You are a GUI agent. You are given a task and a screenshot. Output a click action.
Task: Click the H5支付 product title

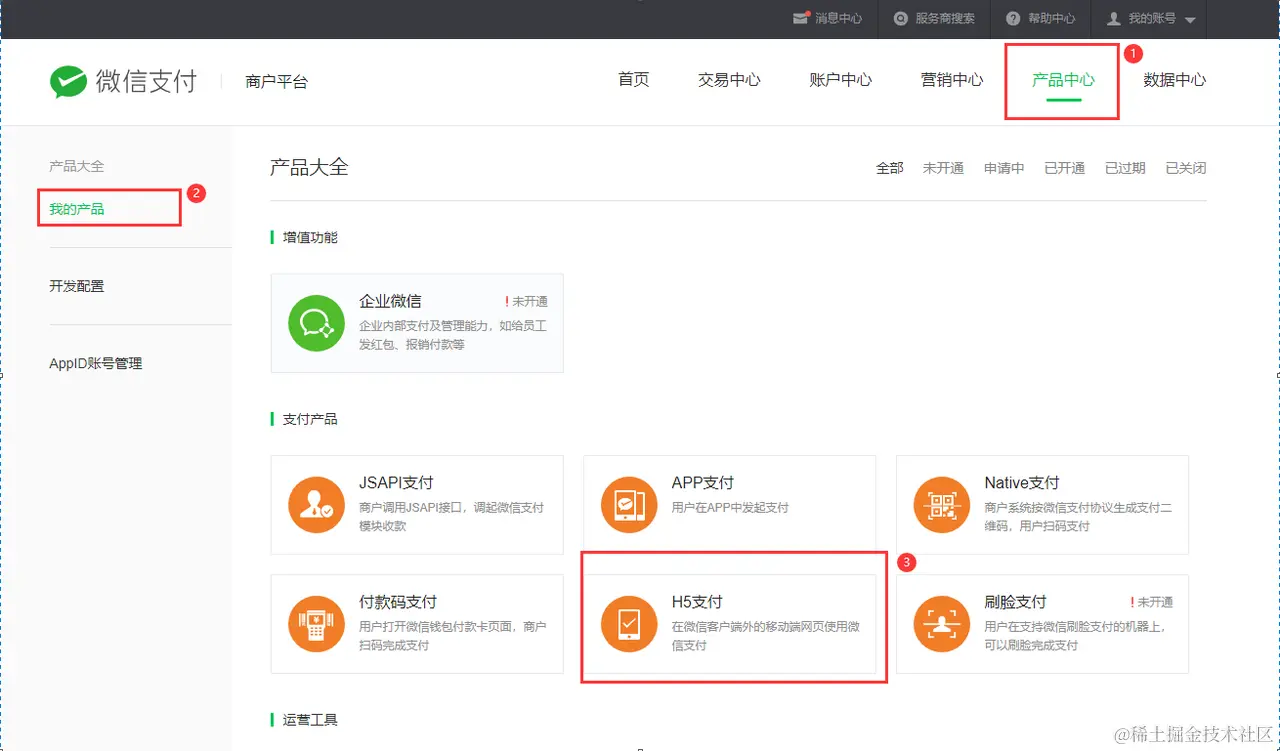pyautogui.click(x=697, y=602)
